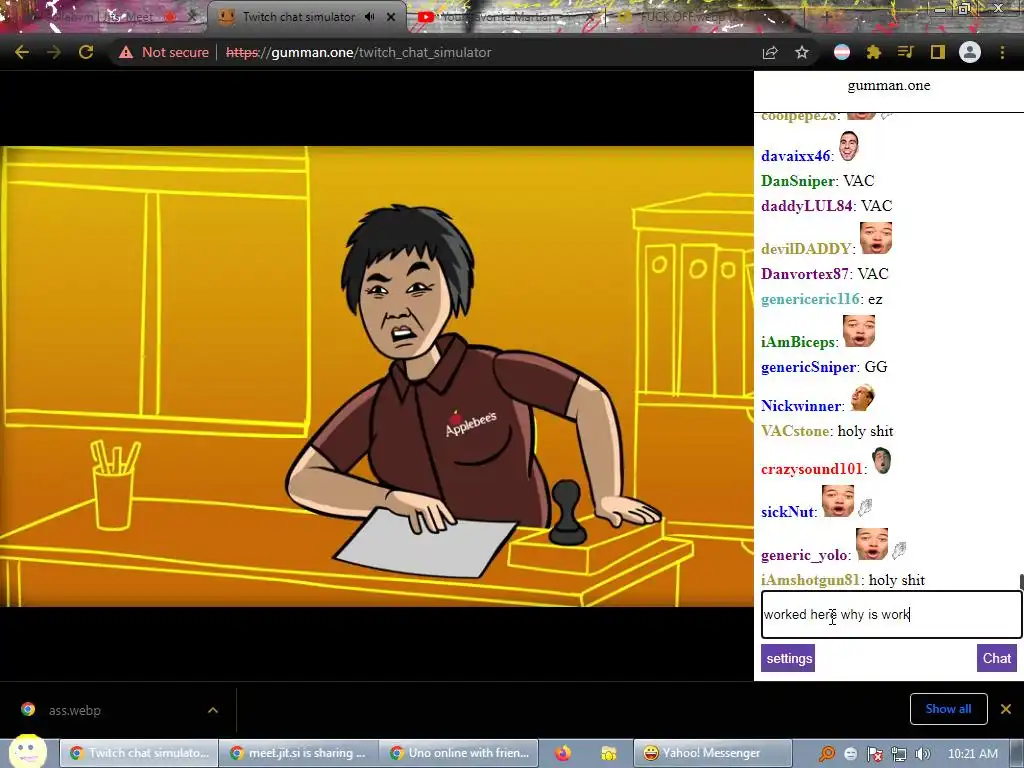Click username iAmshotgun81 in chat

coord(810,580)
